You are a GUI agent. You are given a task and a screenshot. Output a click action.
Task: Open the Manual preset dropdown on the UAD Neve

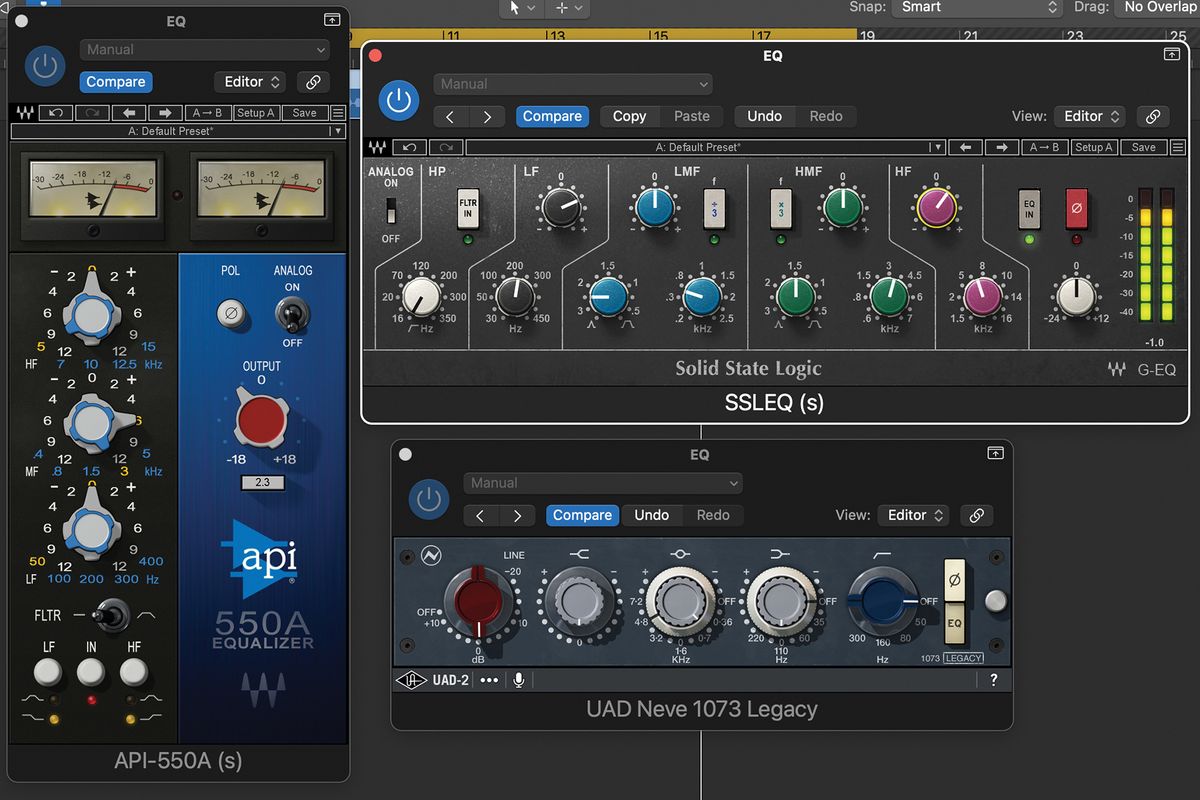(x=602, y=483)
